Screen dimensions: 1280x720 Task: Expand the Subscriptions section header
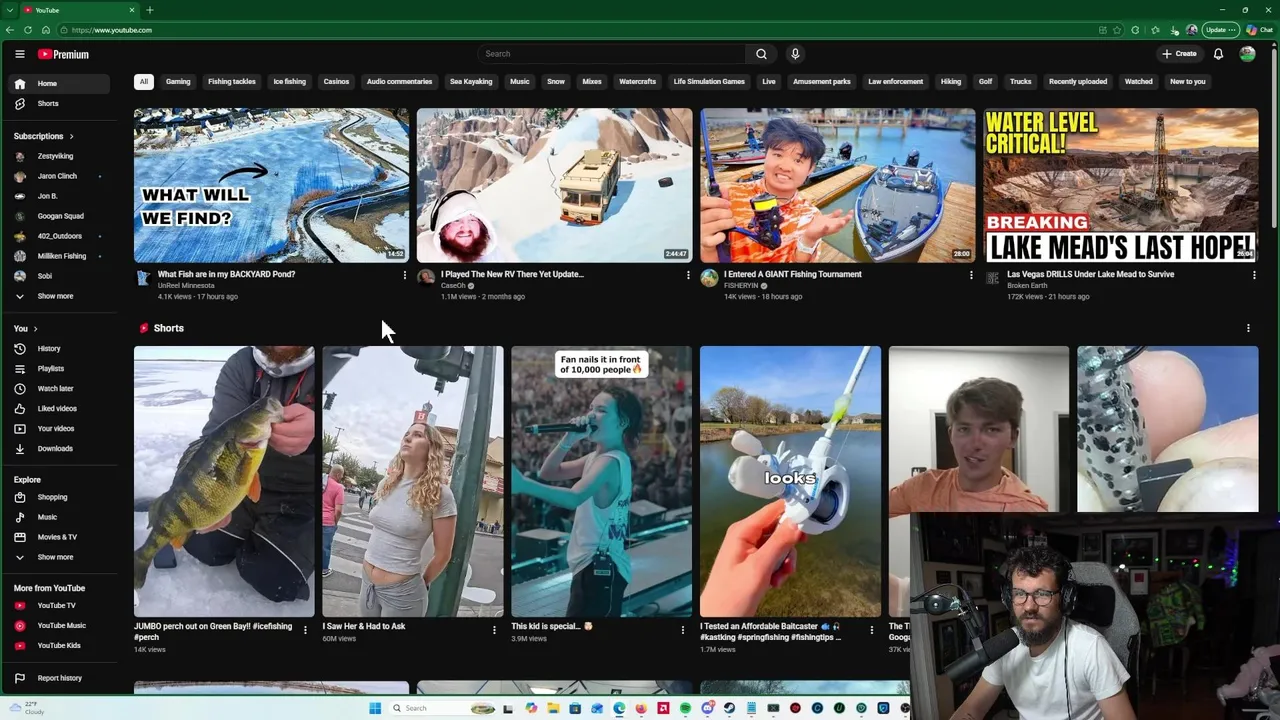pyautogui.click(x=43, y=136)
